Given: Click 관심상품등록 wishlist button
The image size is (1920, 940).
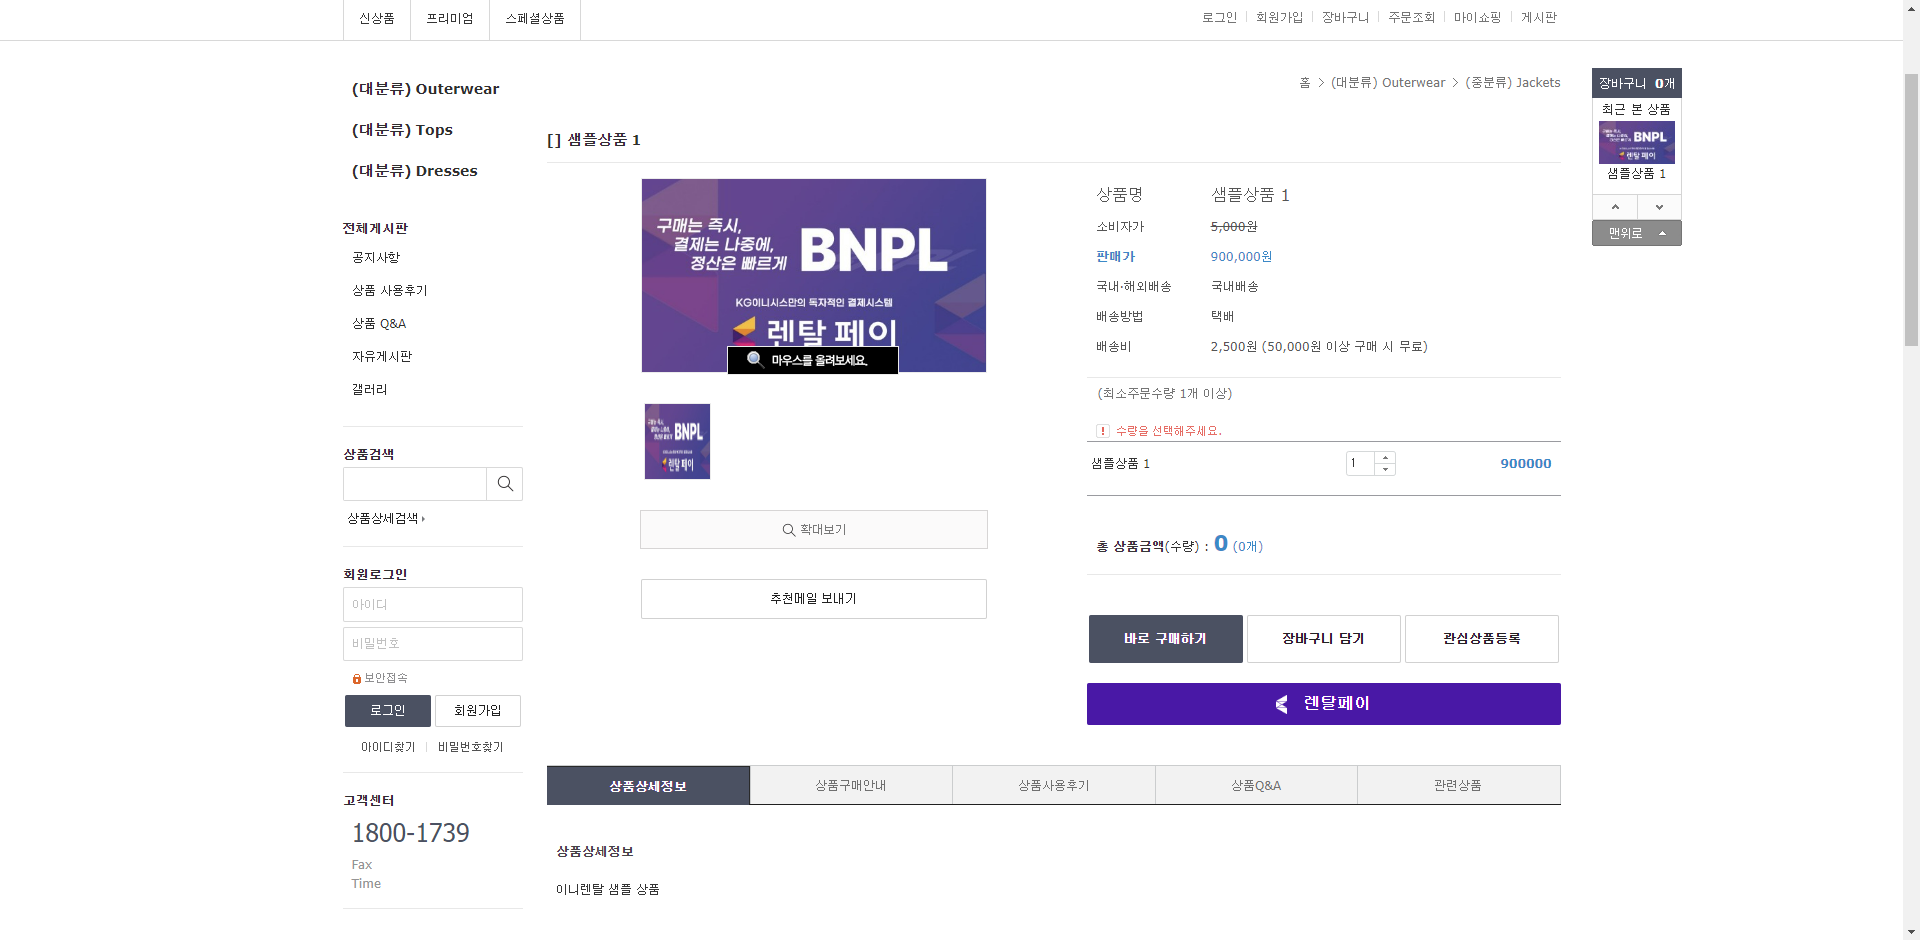Looking at the screenshot, I should pyautogui.click(x=1482, y=639).
